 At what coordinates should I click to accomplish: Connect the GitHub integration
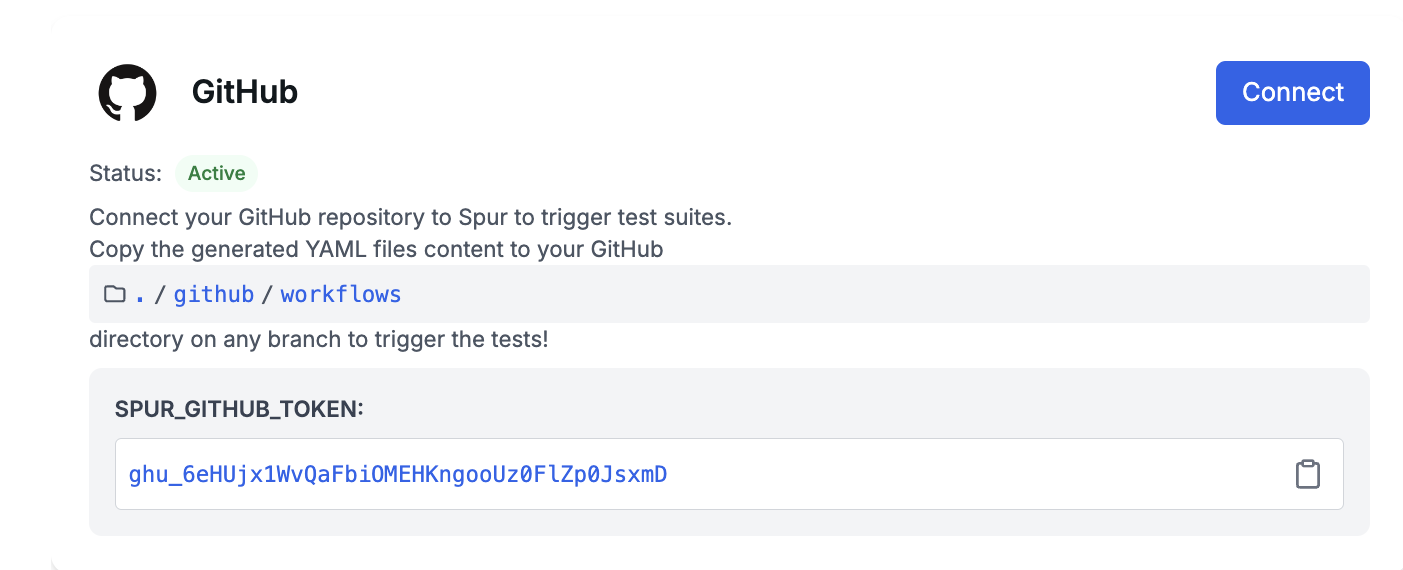(x=1292, y=93)
